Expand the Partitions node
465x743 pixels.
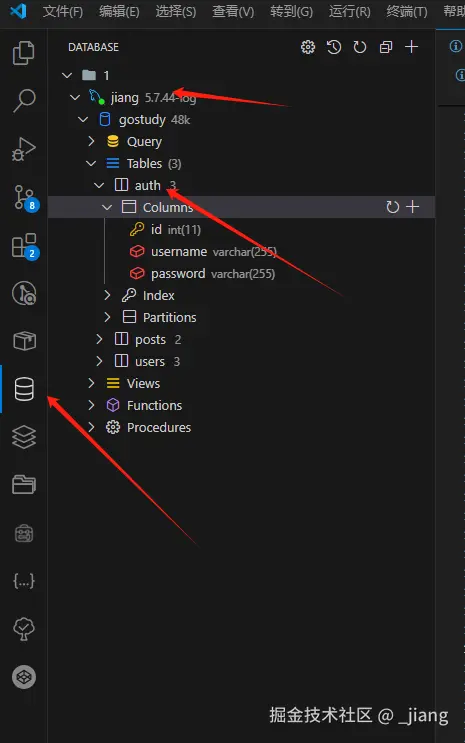107,317
